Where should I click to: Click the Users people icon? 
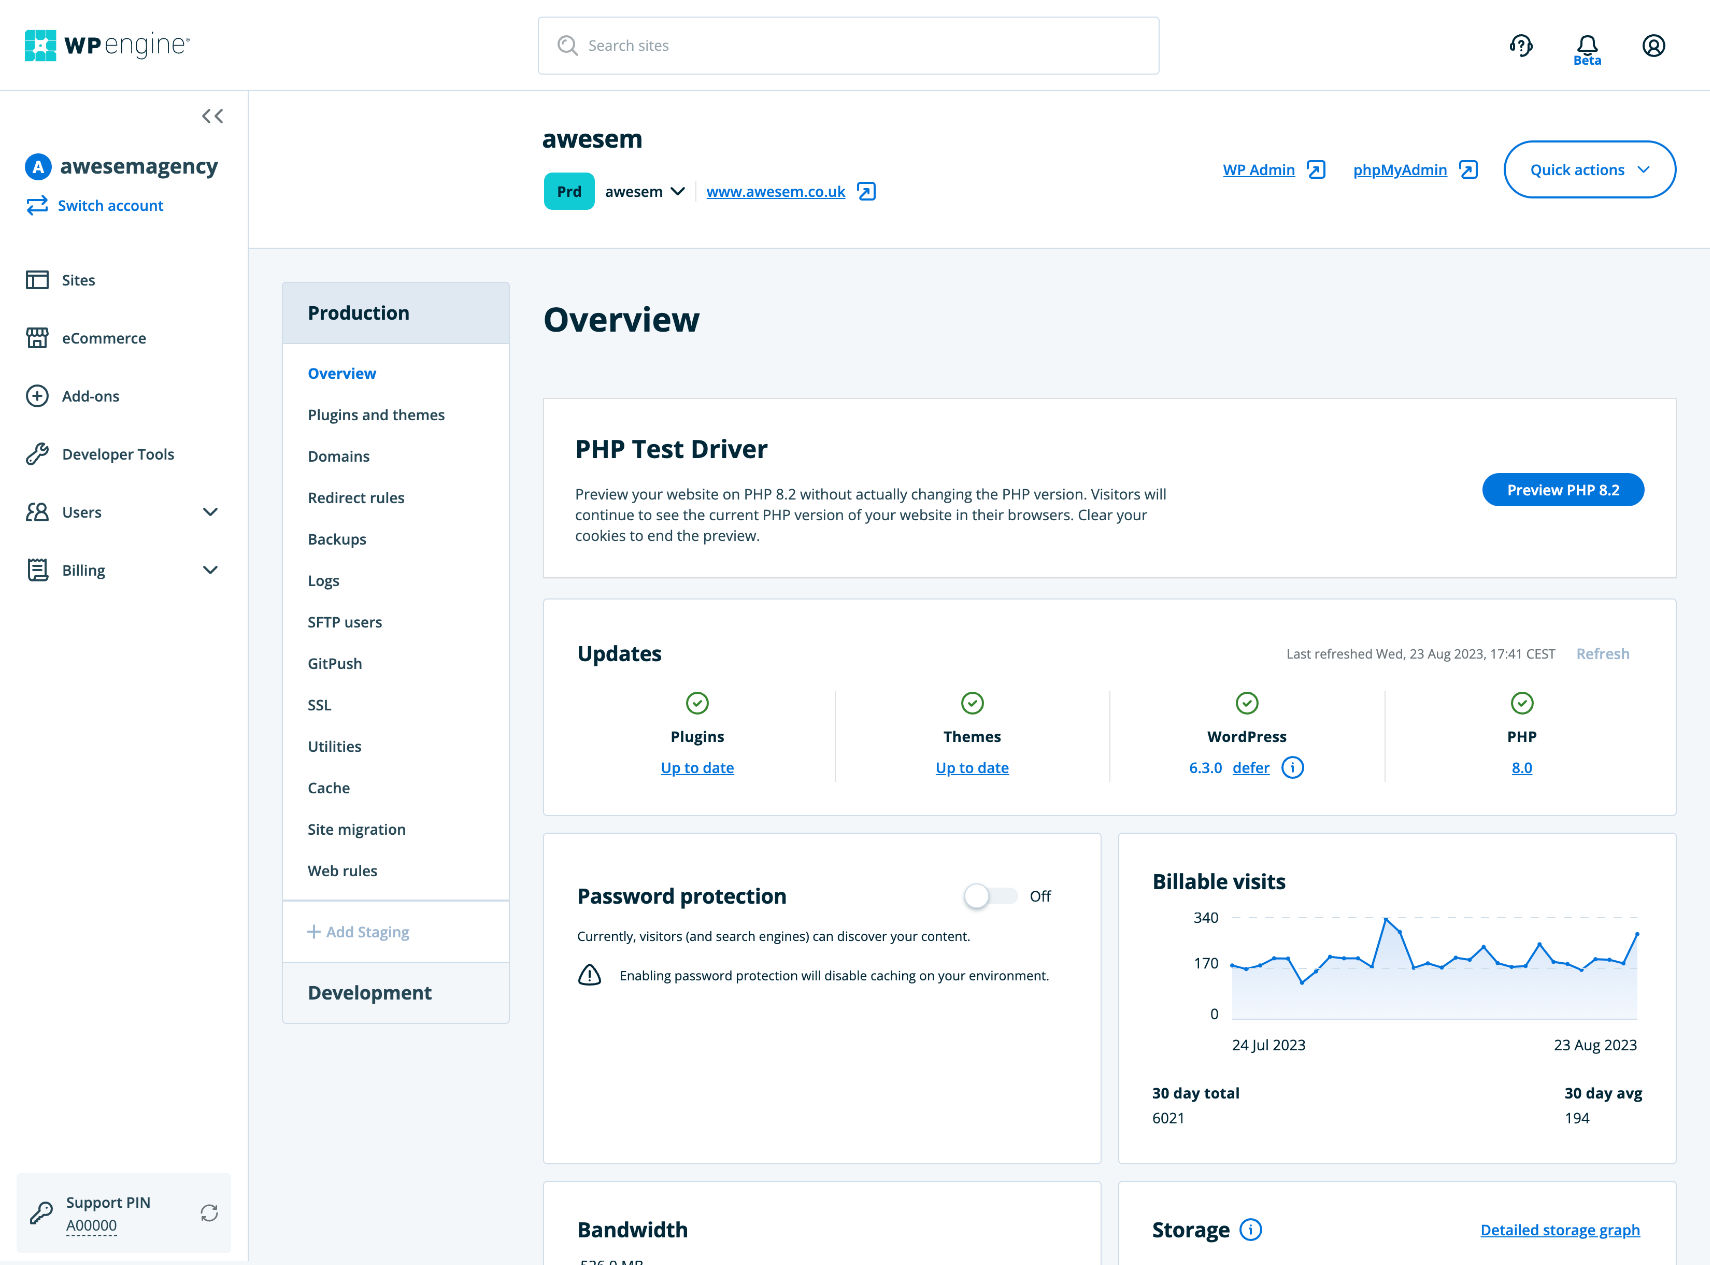(x=37, y=512)
